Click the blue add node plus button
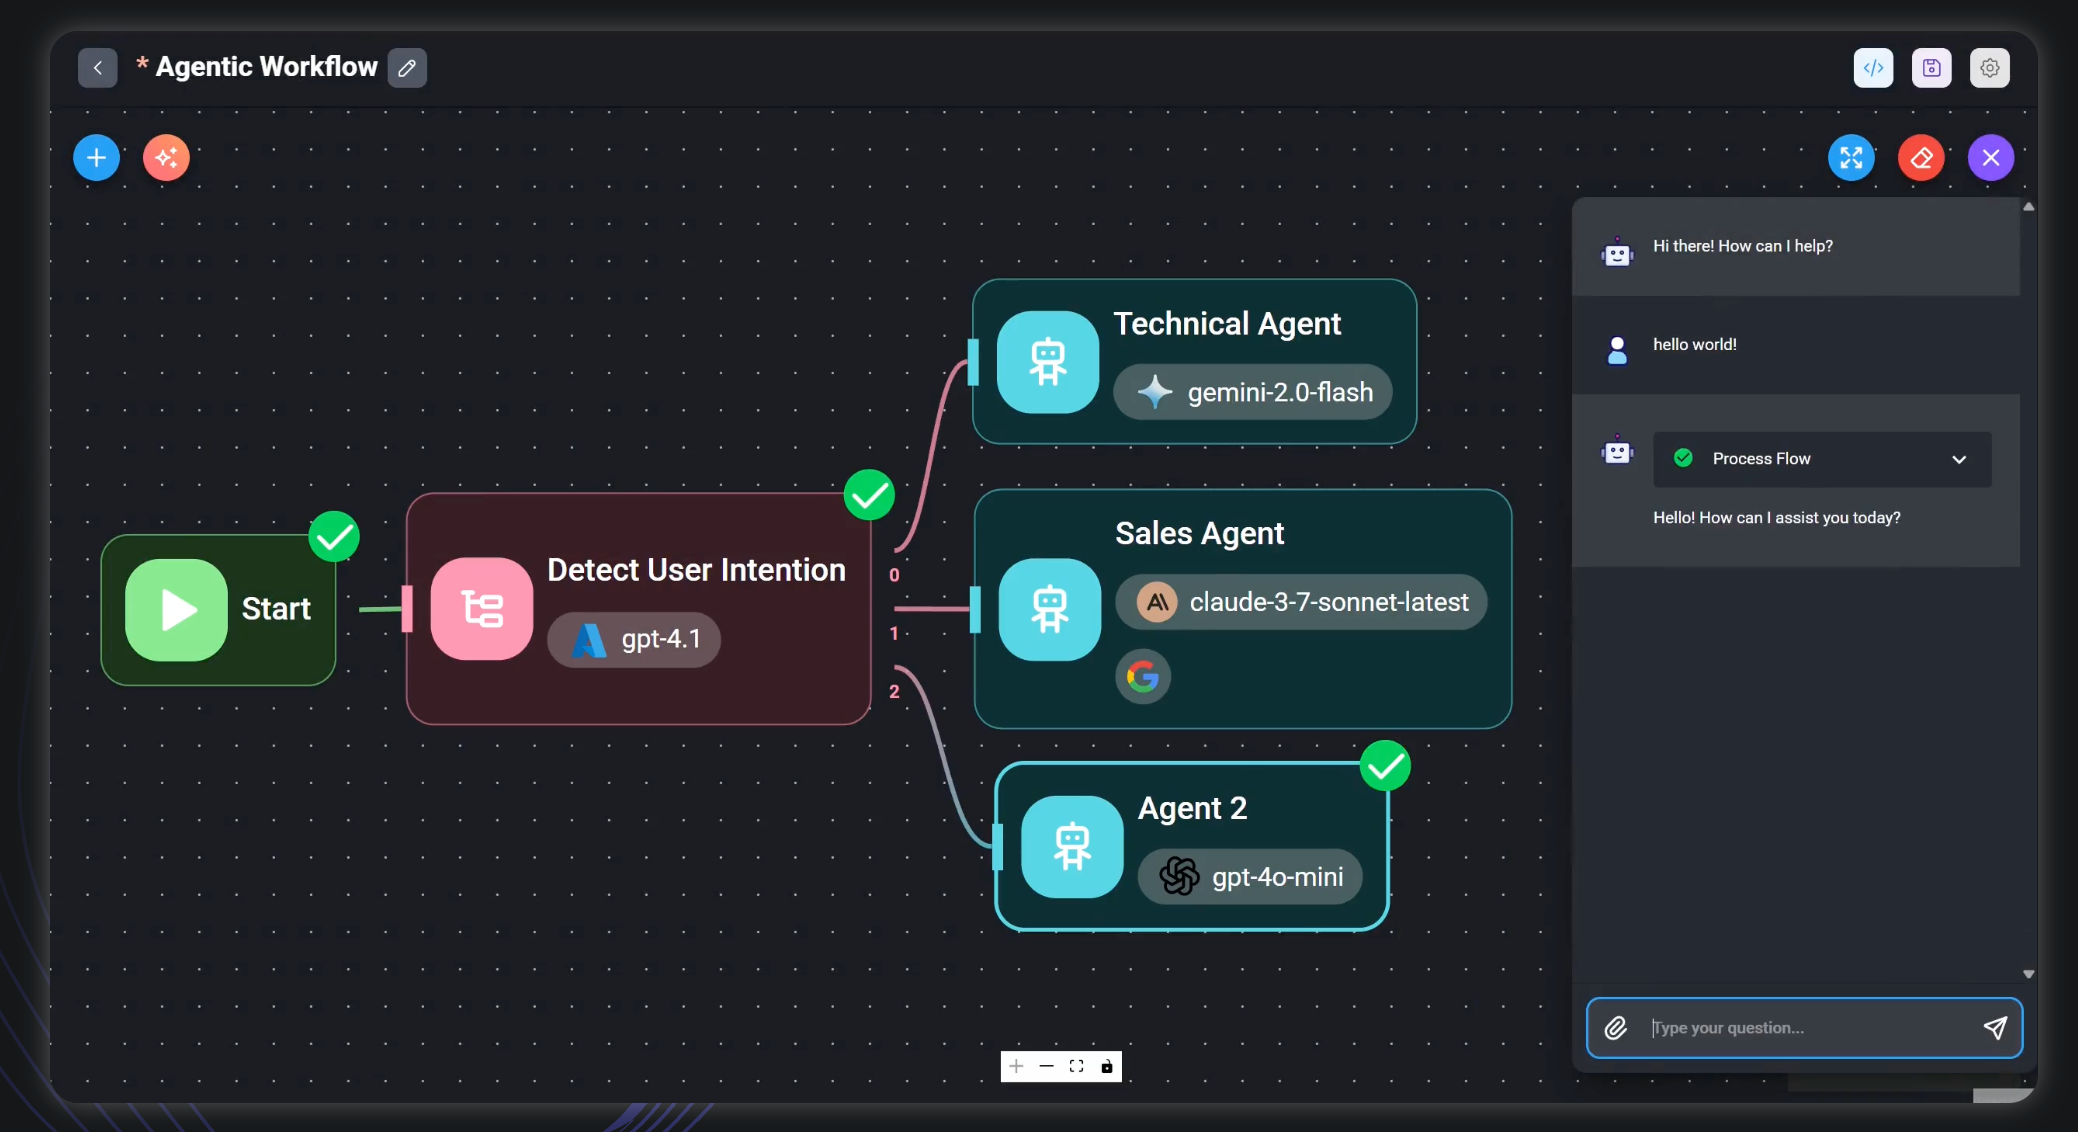Image resolution: width=2078 pixels, height=1132 pixels. (x=96, y=158)
